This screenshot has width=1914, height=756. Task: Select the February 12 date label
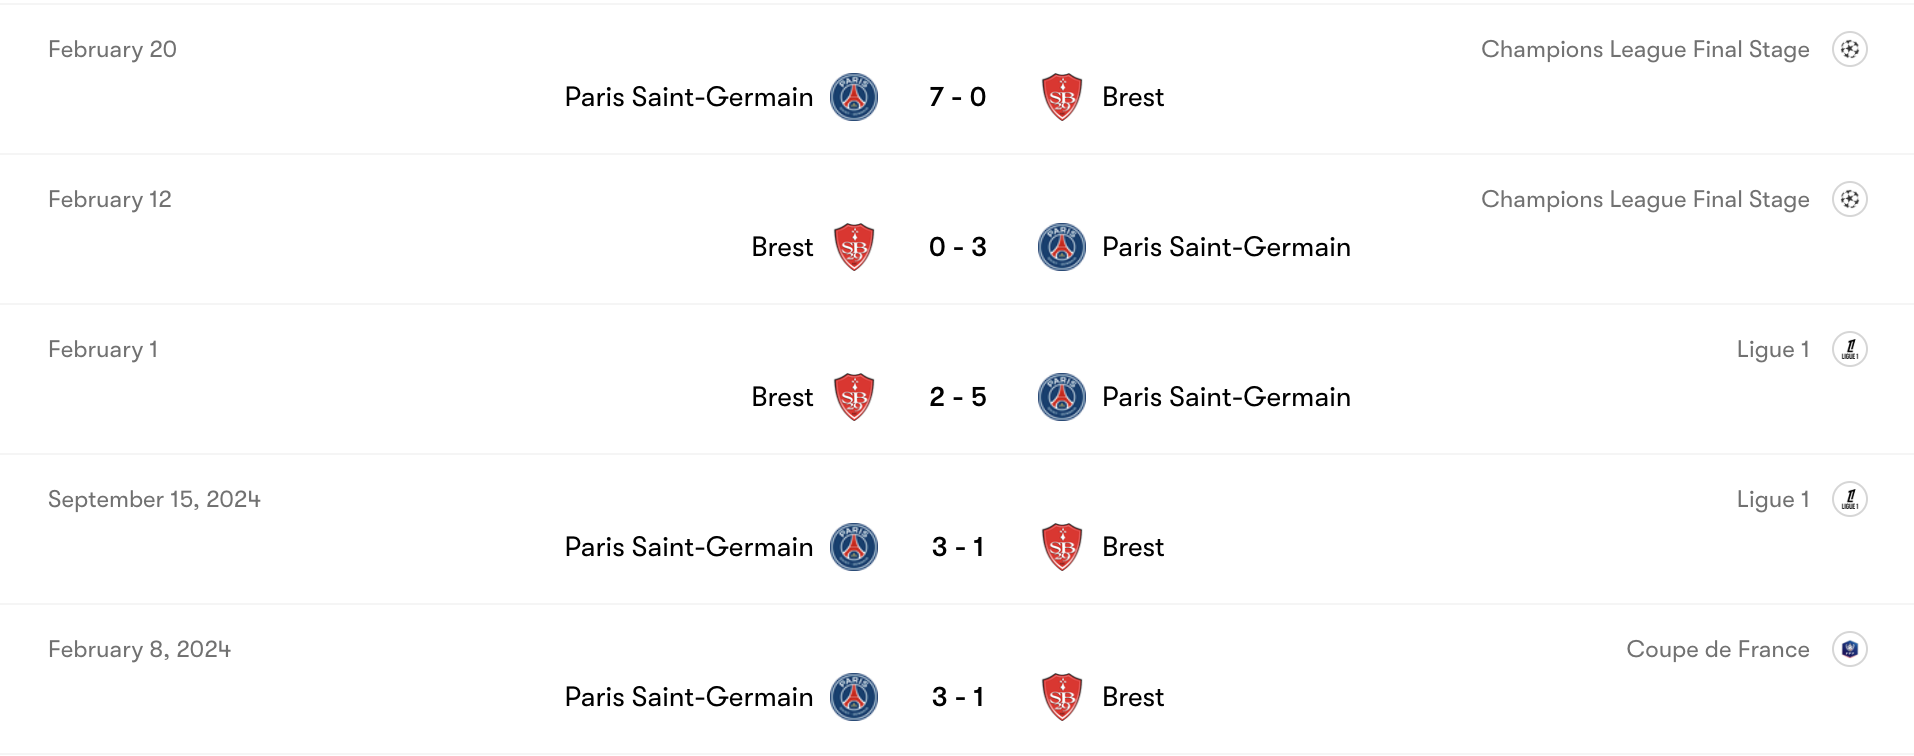110,198
